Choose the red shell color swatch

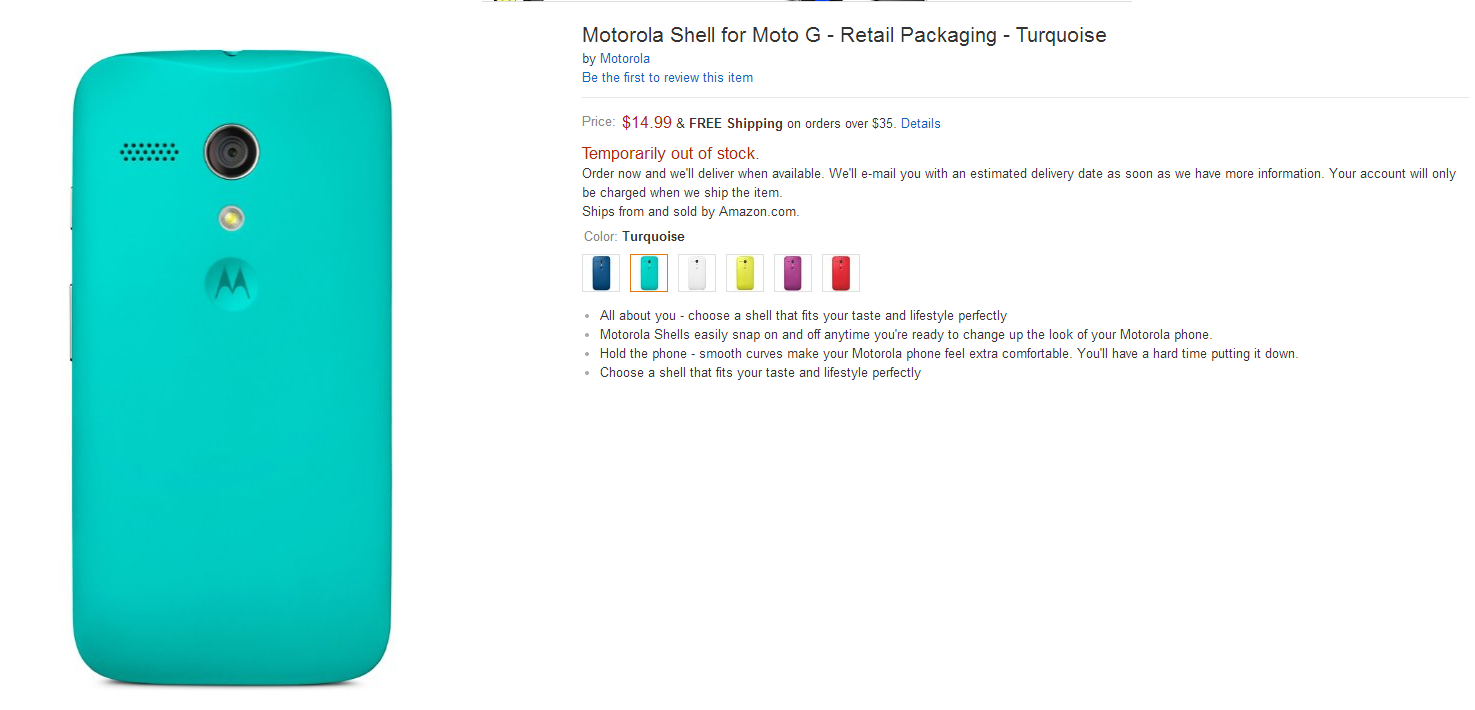841,273
